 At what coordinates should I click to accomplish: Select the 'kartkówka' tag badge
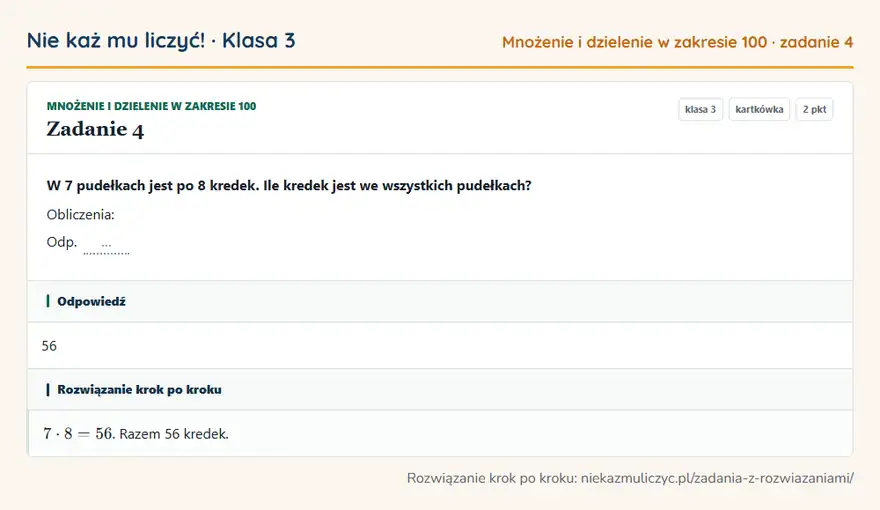point(759,109)
